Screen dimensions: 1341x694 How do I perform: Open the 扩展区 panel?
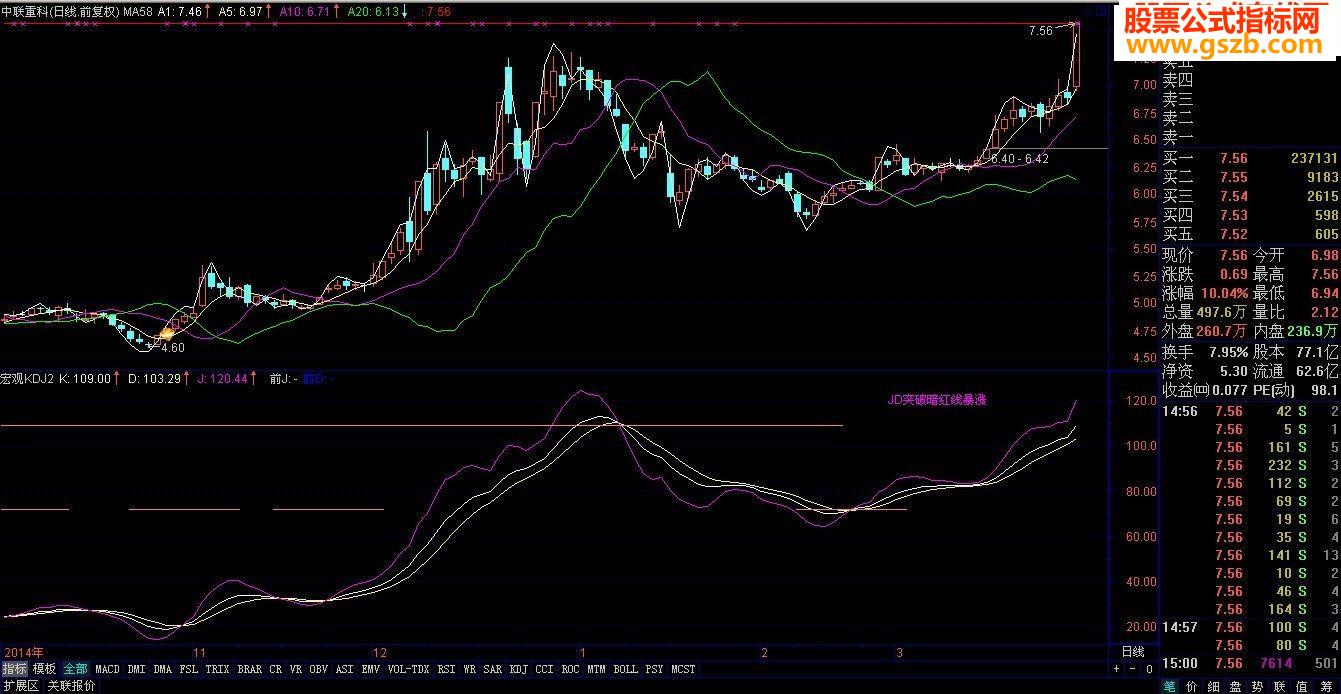pyautogui.click(x=20, y=686)
